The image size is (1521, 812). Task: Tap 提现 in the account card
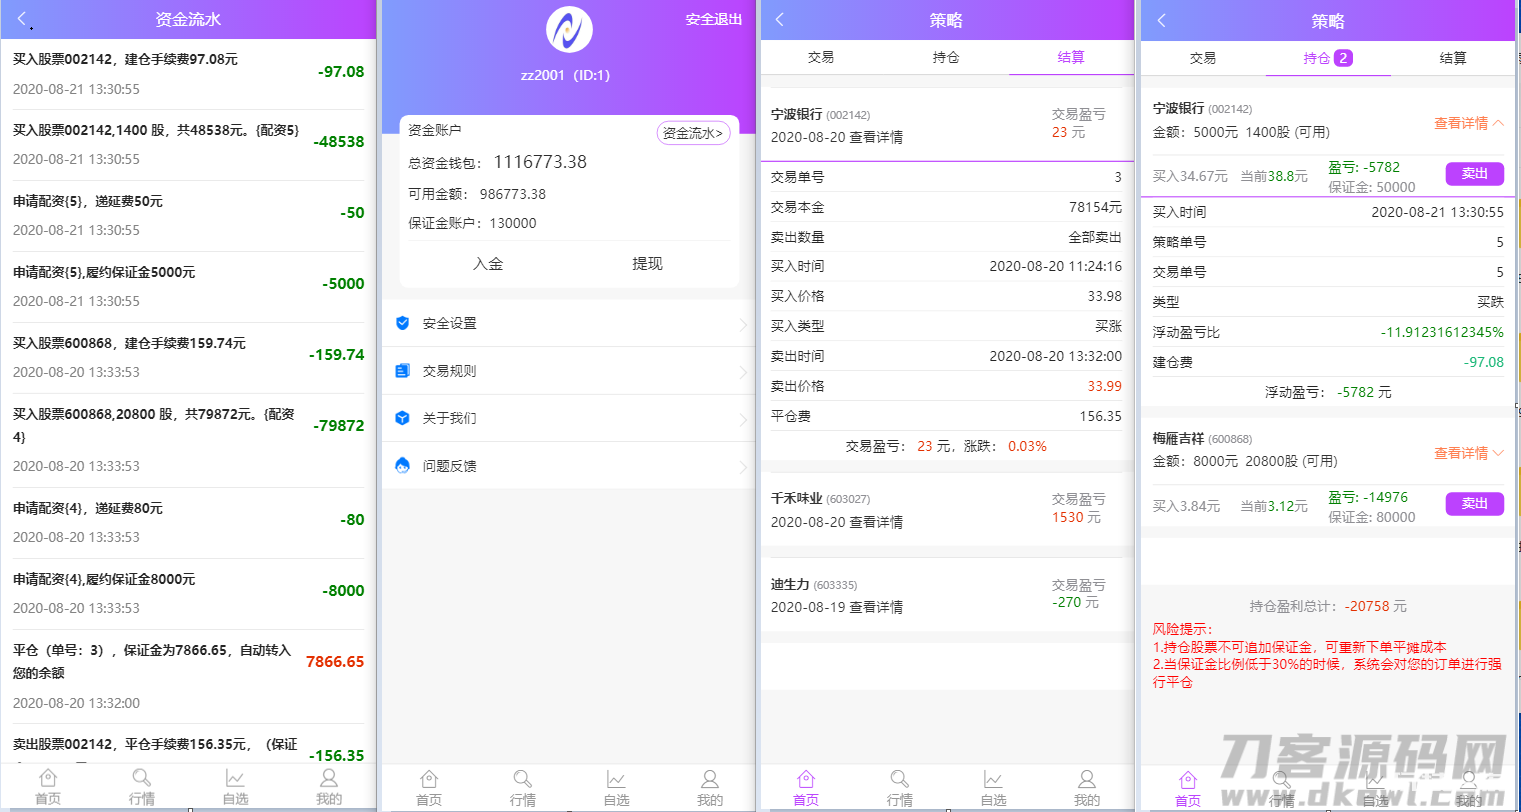point(647,264)
